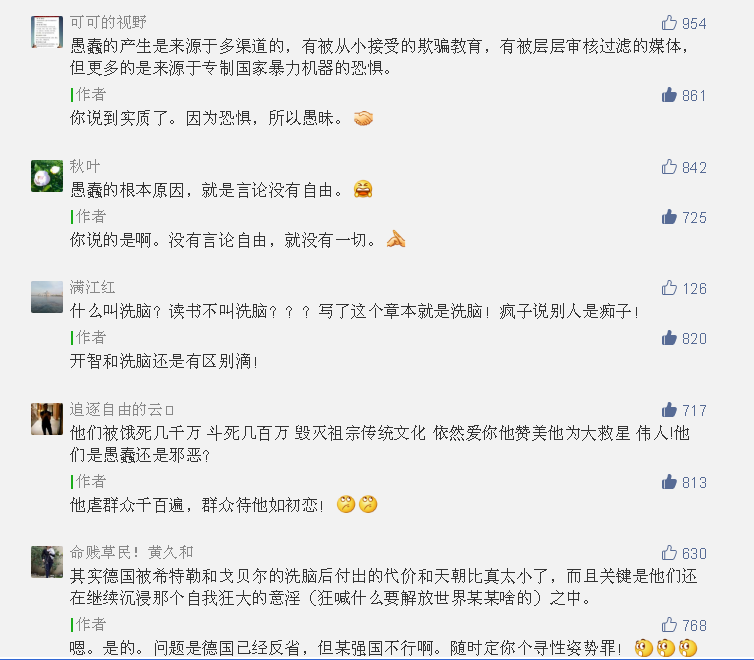
Task: Open 秋叶's flower avatar
Action: click(x=47, y=176)
